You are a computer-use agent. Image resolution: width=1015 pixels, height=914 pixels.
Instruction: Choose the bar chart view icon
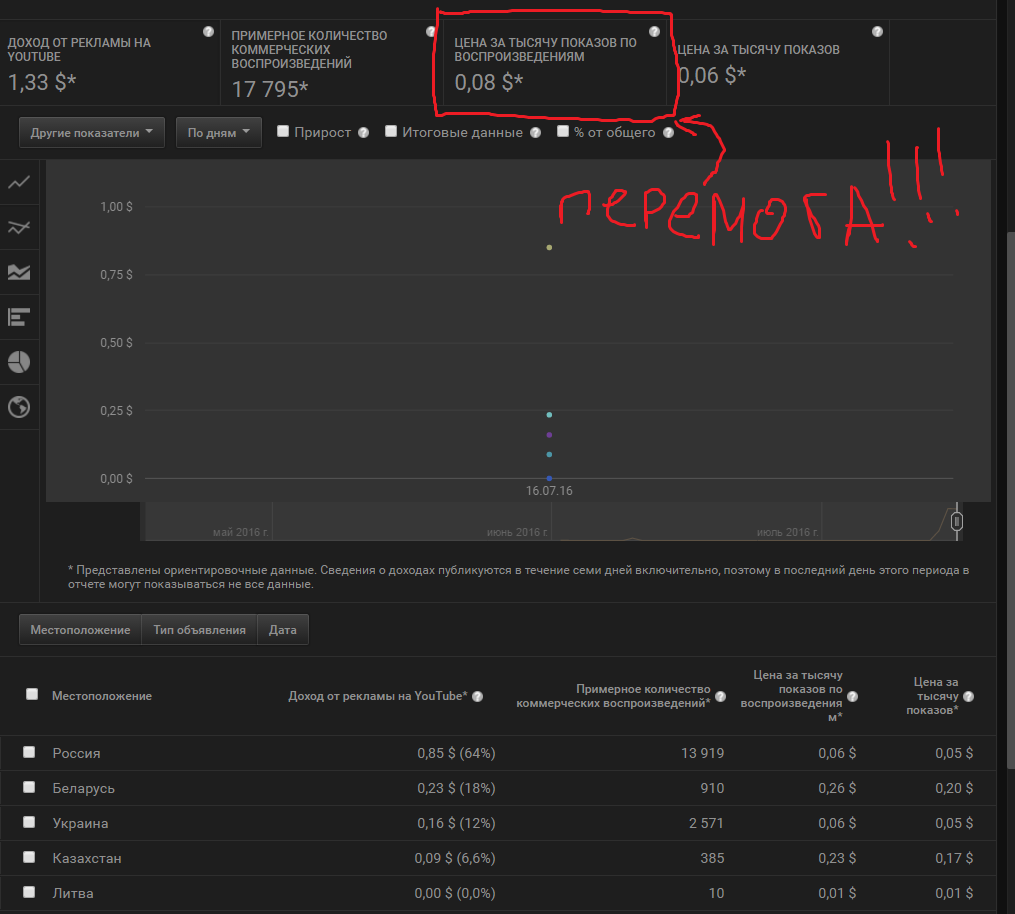[19, 318]
